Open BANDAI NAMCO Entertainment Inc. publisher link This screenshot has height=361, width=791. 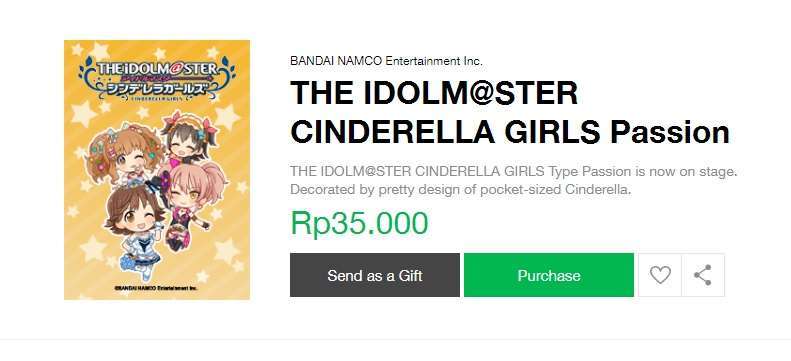pos(386,61)
